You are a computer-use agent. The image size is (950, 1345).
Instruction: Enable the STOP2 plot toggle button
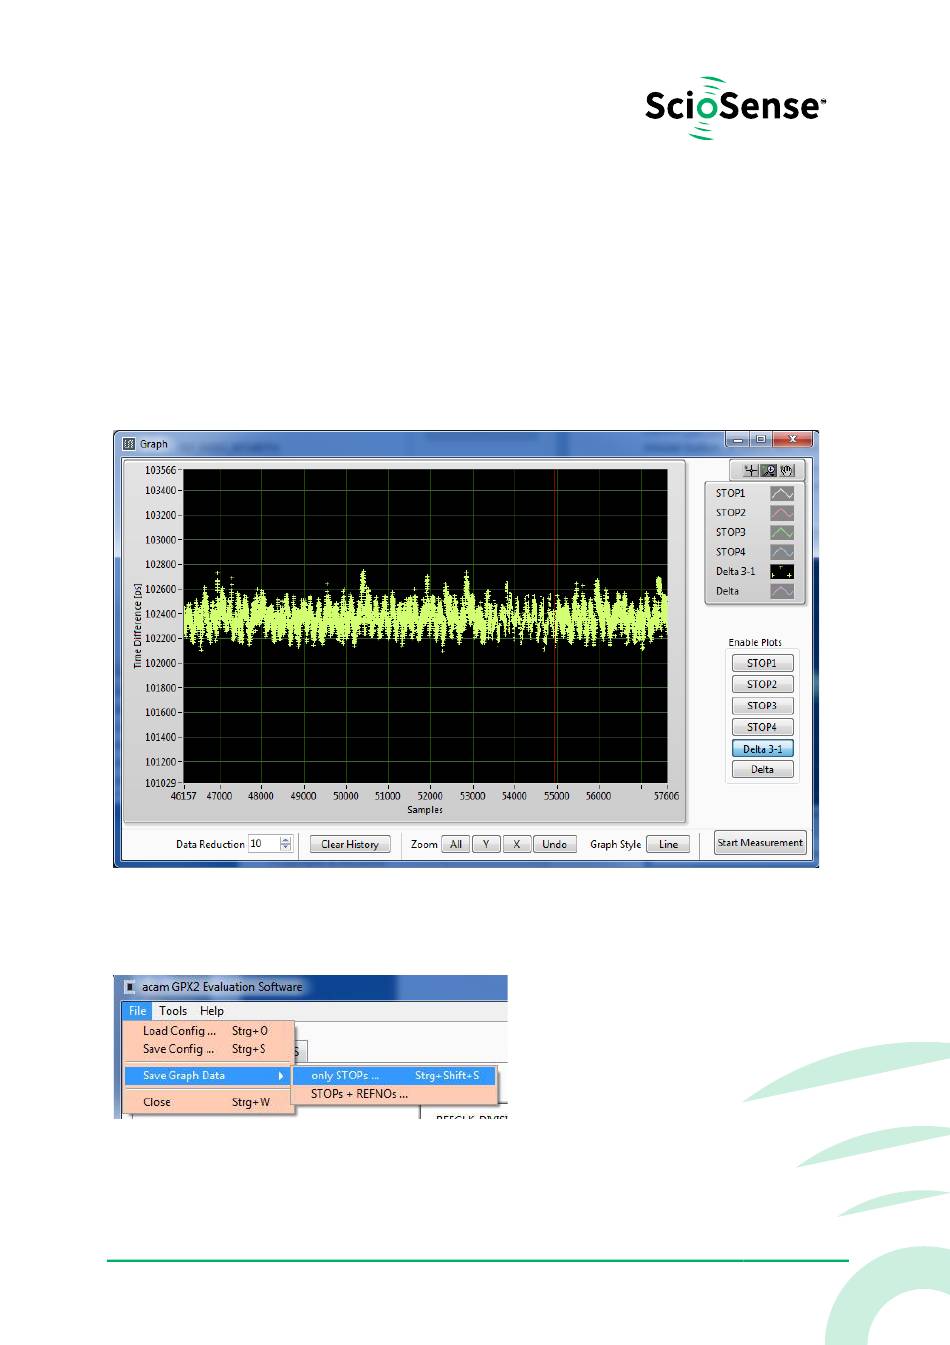[x=762, y=684]
